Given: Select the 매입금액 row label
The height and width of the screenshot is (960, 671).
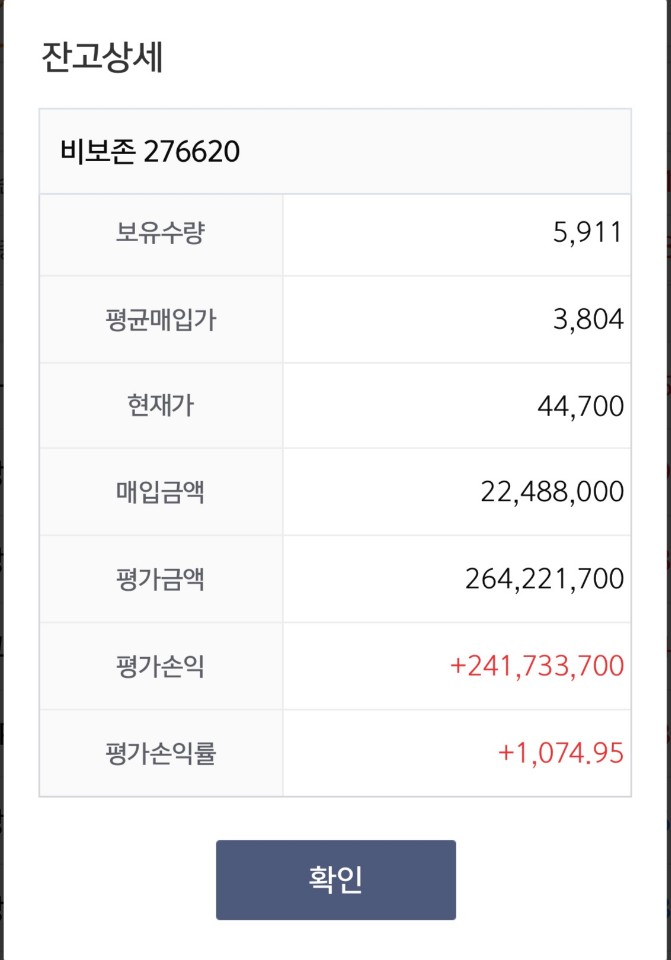Looking at the screenshot, I should (160, 492).
